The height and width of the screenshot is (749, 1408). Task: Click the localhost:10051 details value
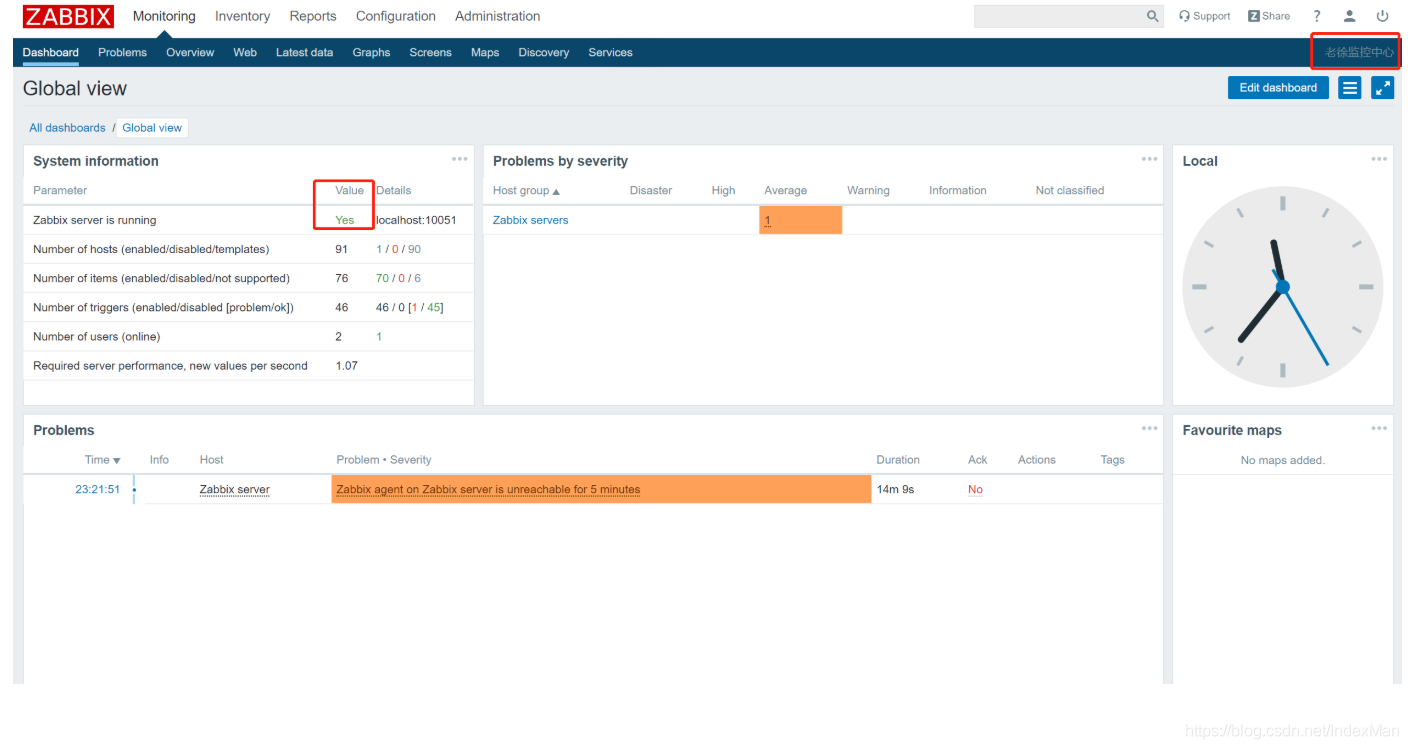(416, 220)
